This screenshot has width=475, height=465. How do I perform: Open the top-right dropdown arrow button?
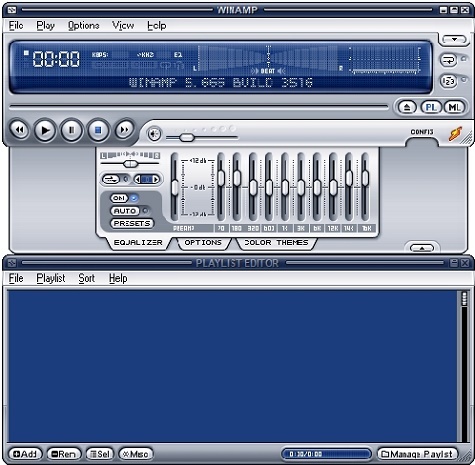pyautogui.click(x=454, y=40)
